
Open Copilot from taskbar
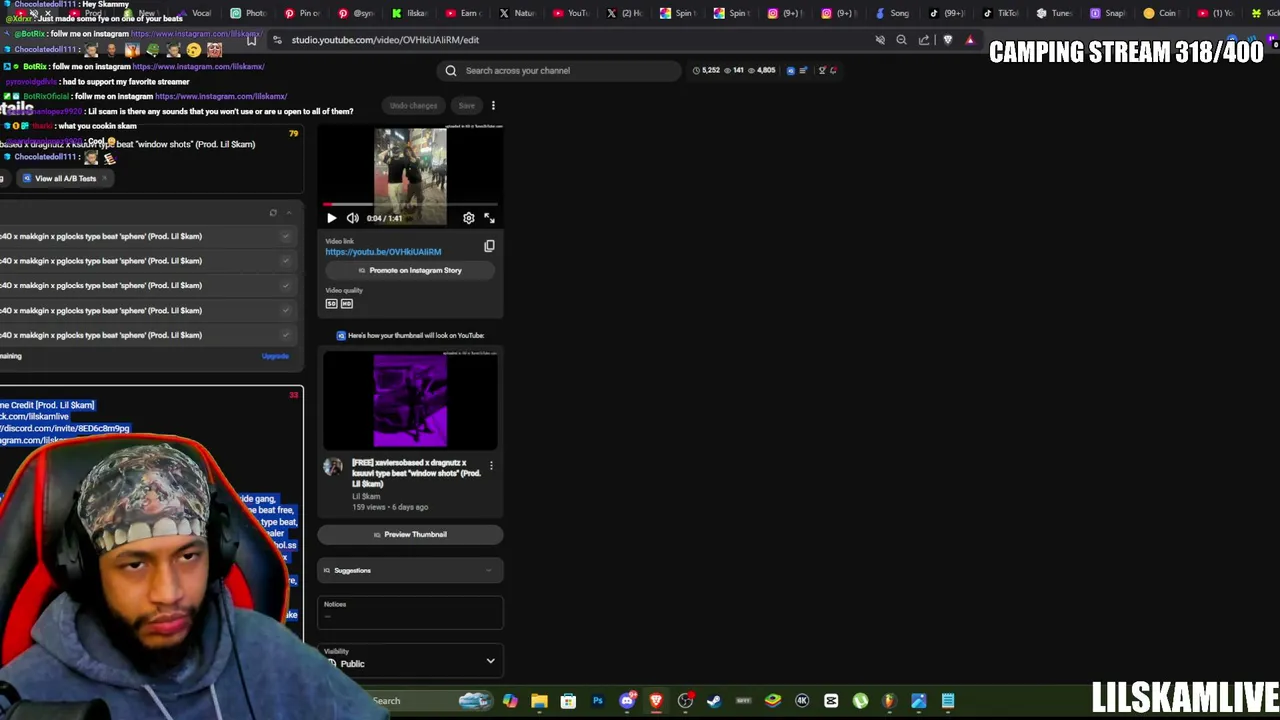coord(510,701)
